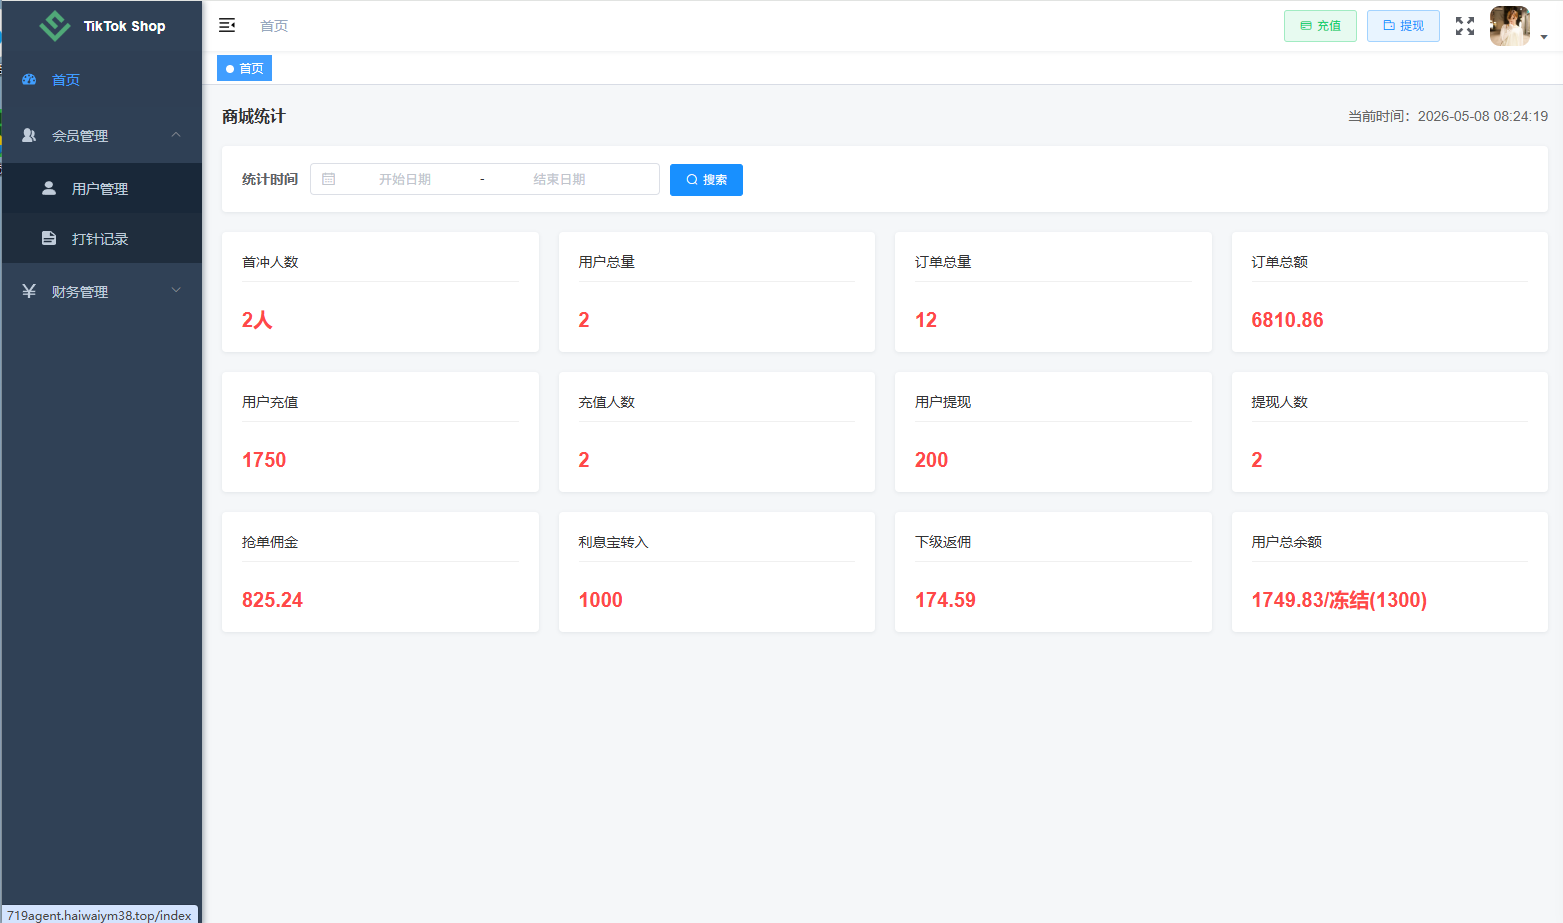1563x923 pixels.
Task: Click the person icon beside 用户管理
Action: pyautogui.click(x=49, y=188)
